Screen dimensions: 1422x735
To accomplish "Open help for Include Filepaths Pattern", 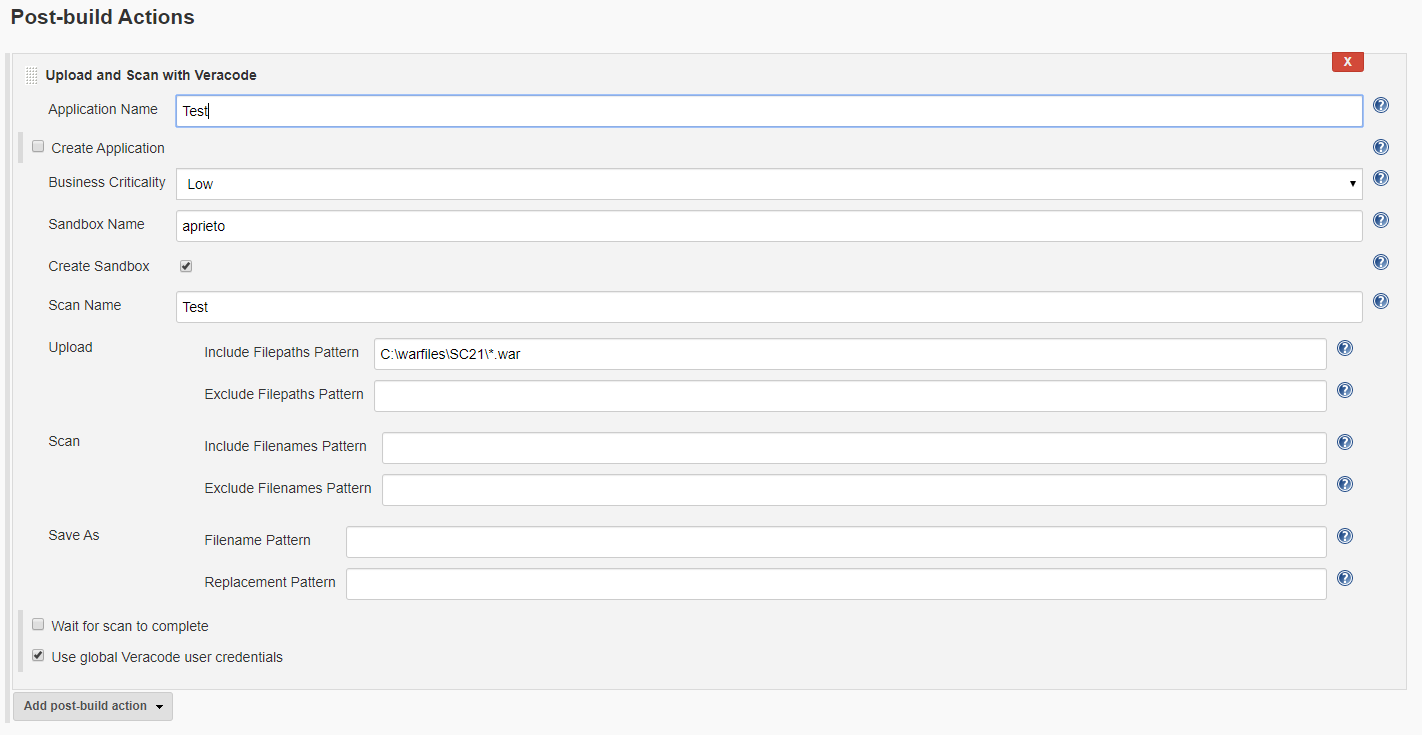I will 1345,348.
